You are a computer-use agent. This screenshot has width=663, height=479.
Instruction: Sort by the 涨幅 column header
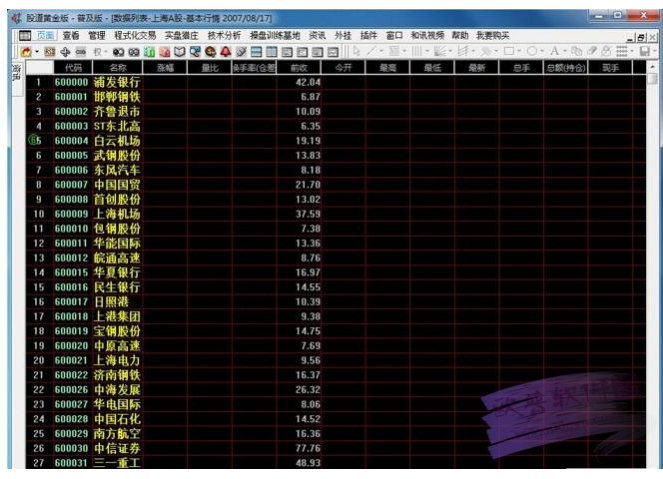165,68
